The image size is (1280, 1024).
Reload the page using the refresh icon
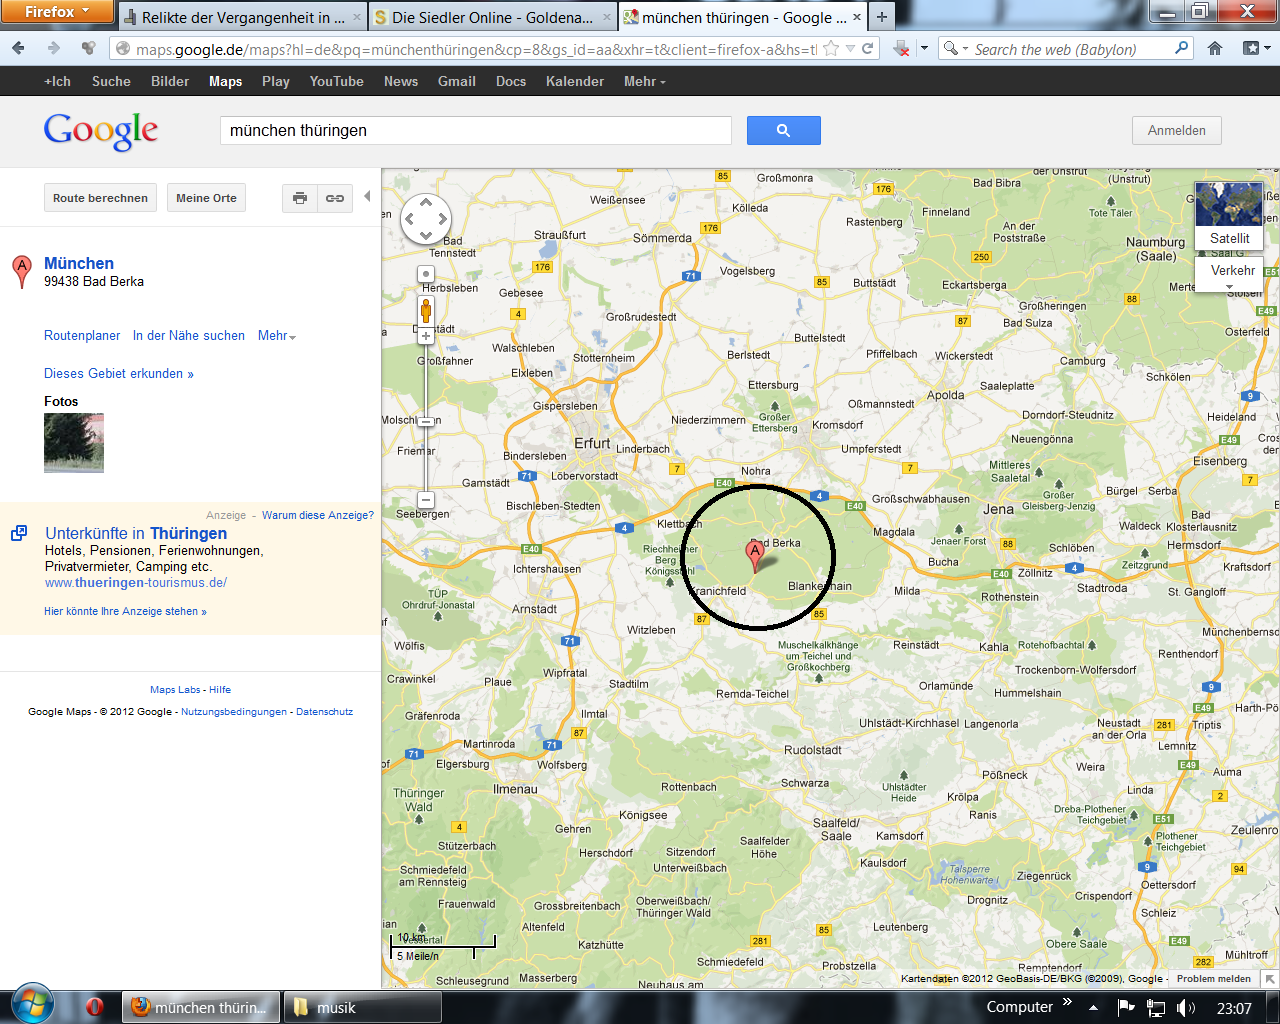pyautogui.click(x=868, y=49)
